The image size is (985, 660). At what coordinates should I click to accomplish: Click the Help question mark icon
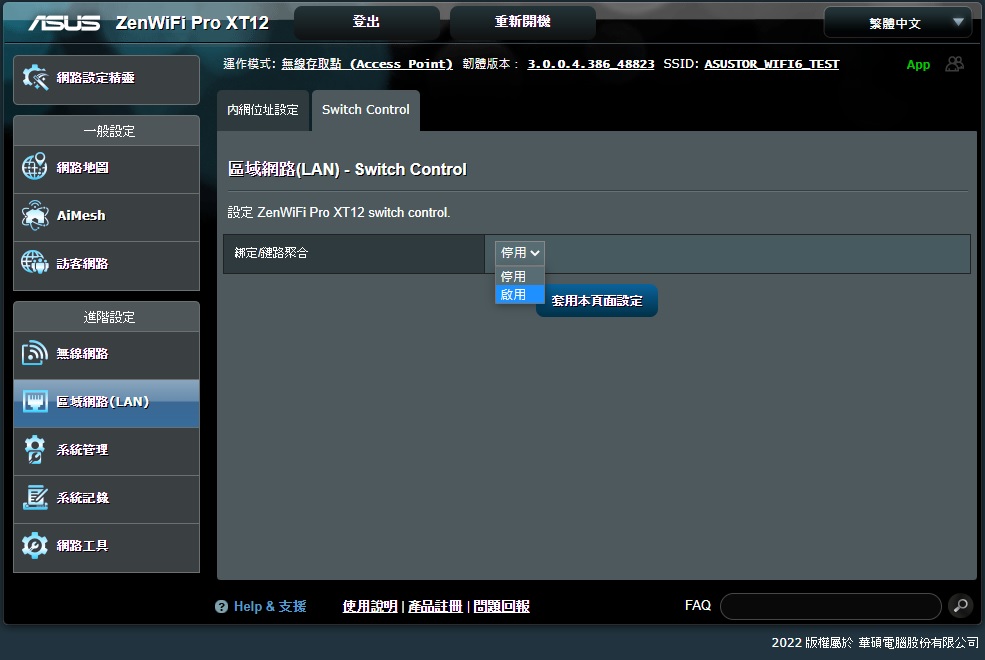[x=221, y=607]
